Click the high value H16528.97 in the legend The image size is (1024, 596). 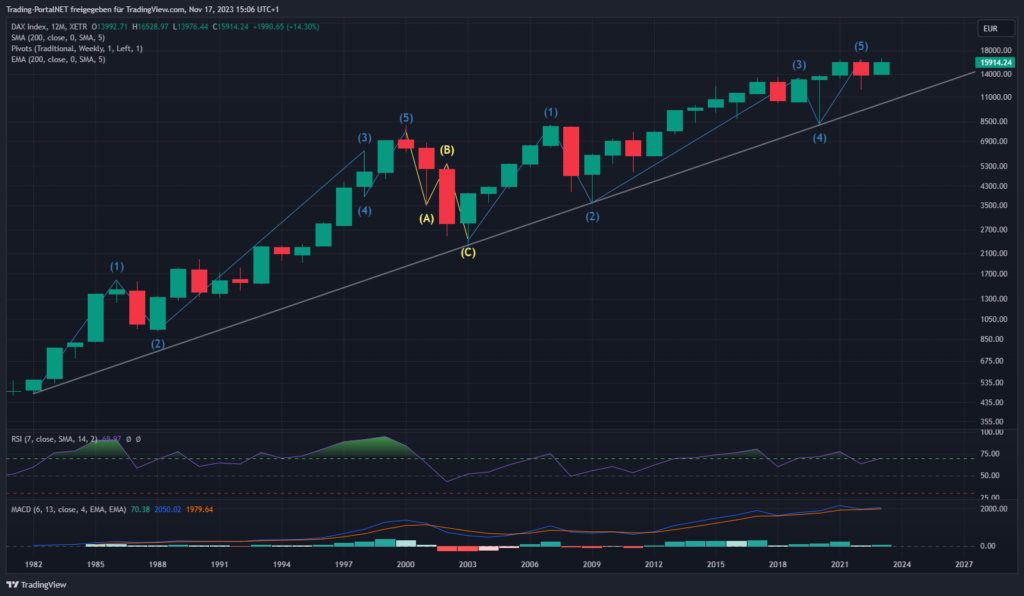(150, 27)
